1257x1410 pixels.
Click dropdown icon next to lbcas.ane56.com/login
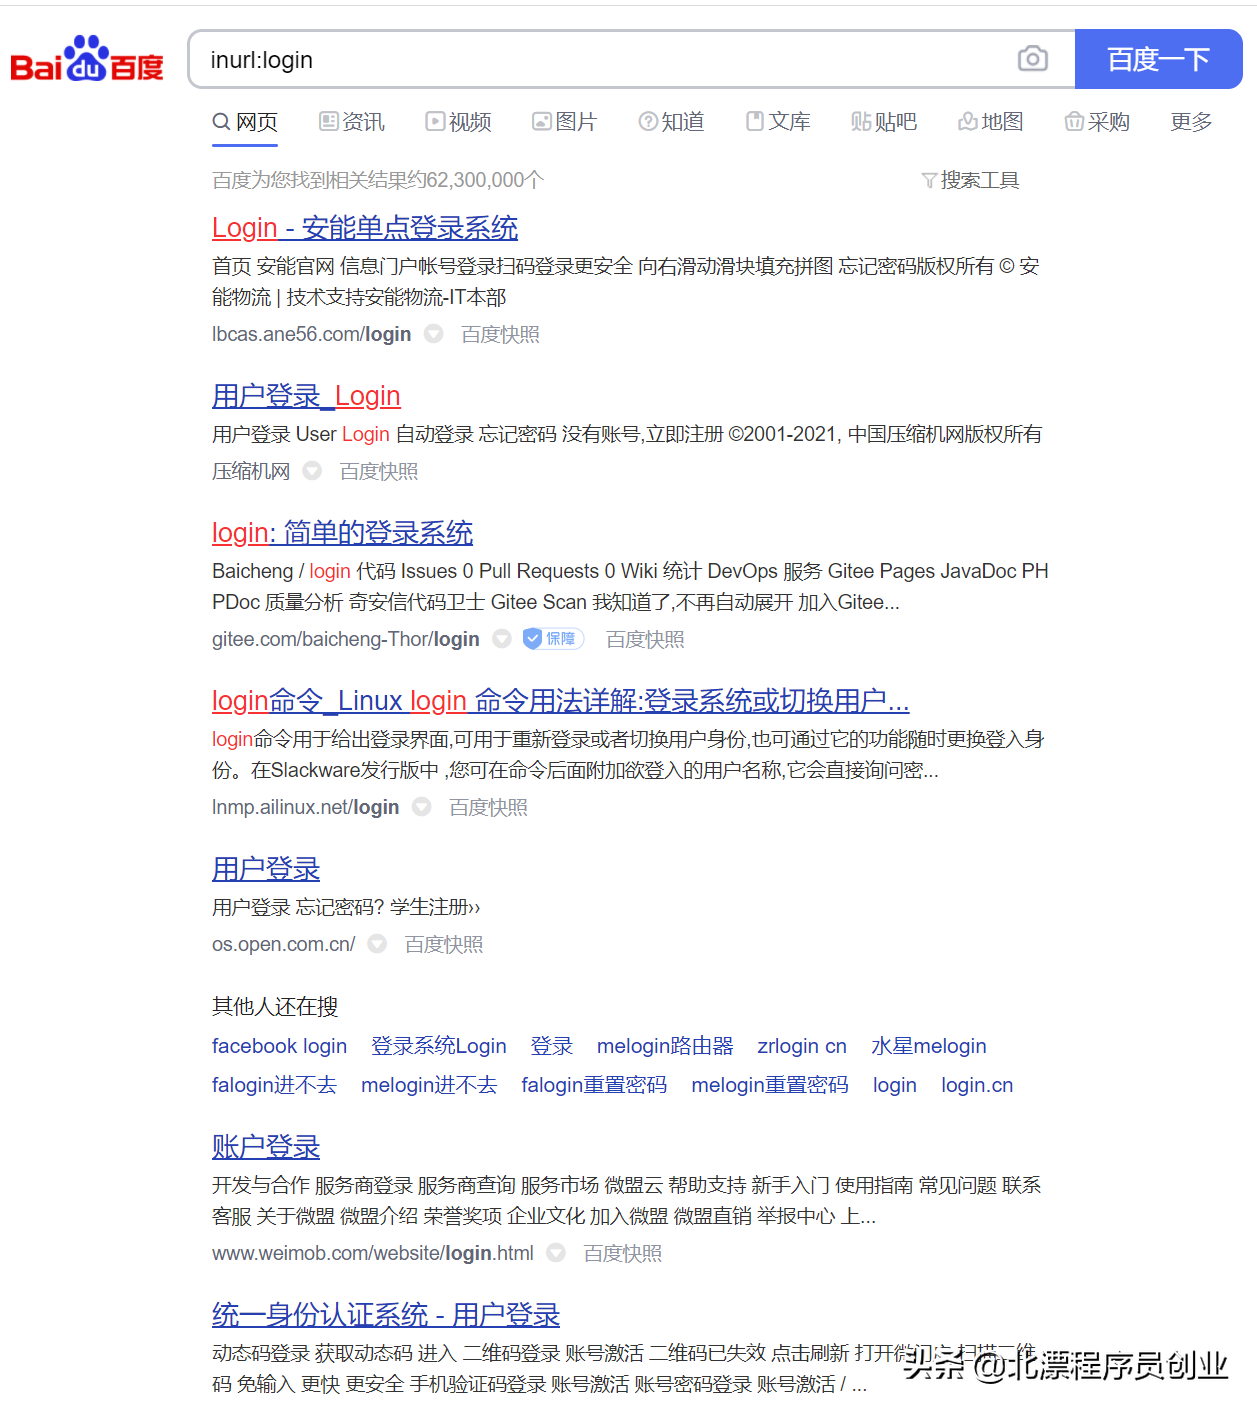click(x=433, y=334)
